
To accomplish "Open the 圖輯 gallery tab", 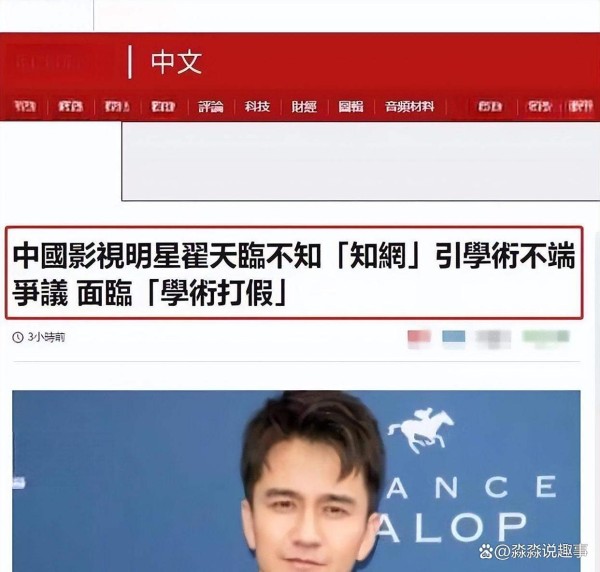I will click(351, 106).
